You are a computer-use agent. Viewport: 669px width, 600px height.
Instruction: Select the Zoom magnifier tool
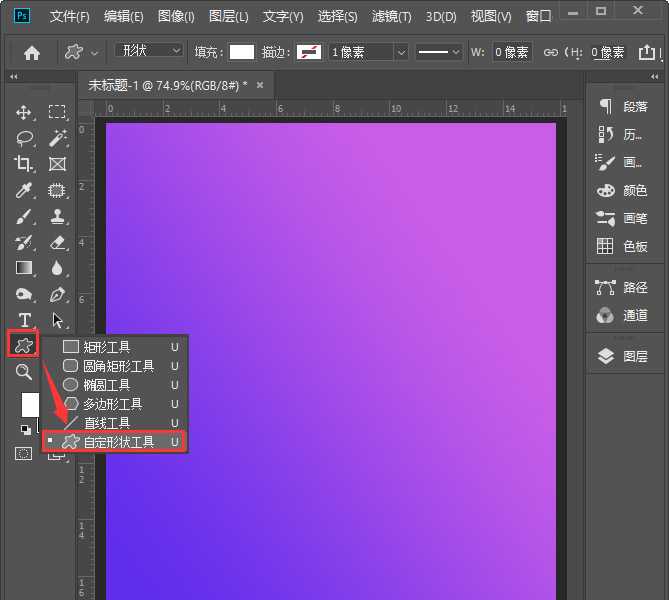click(24, 371)
